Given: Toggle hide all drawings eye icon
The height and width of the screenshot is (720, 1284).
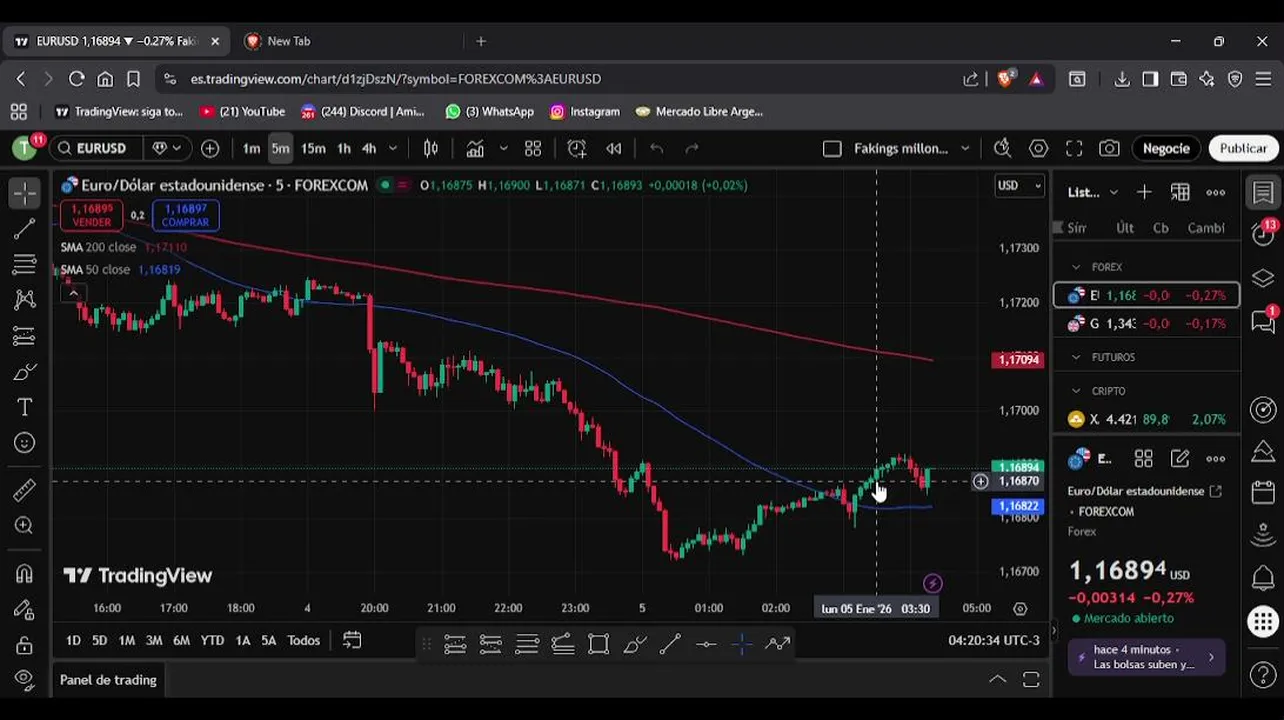Looking at the screenshot, I should [x=25, y=682].
